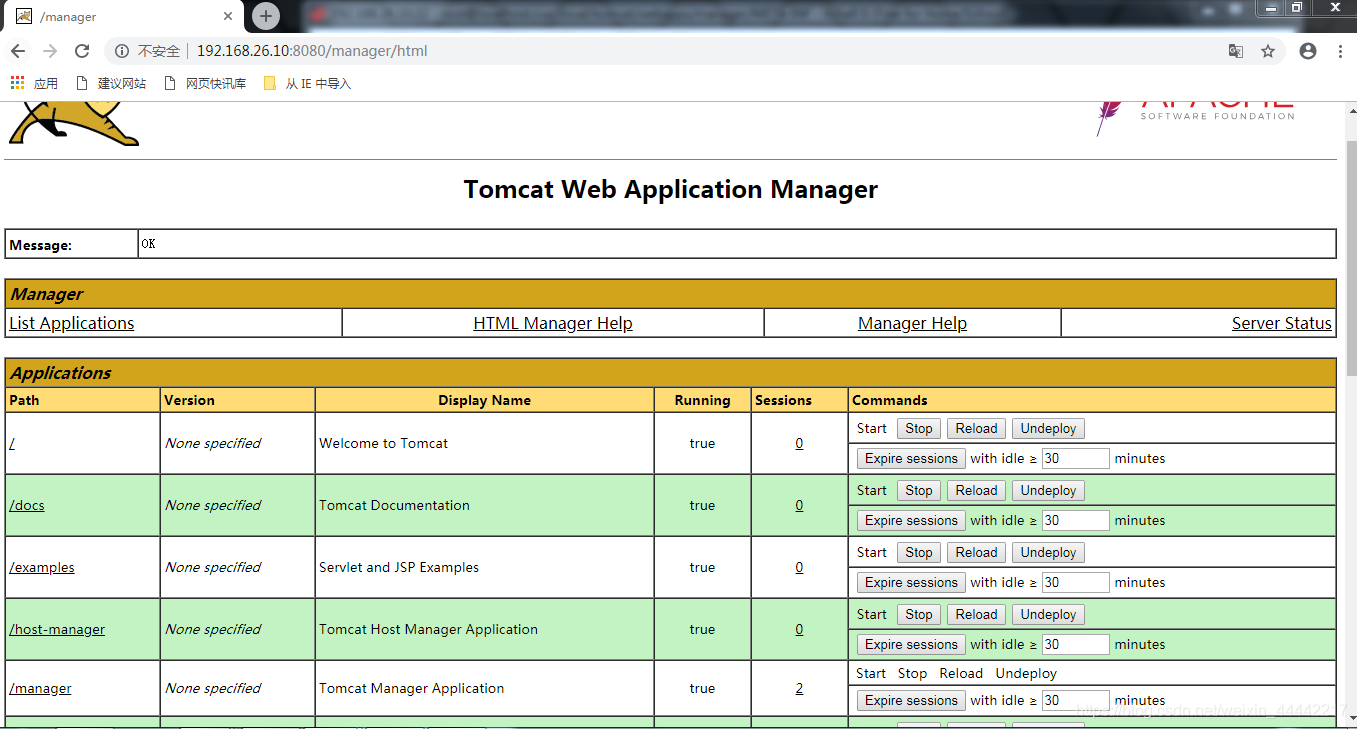The height and width of the screenshot is (729, 1357).
Task: Expire sessions for /manager application
Action: [x=911, y=700]
